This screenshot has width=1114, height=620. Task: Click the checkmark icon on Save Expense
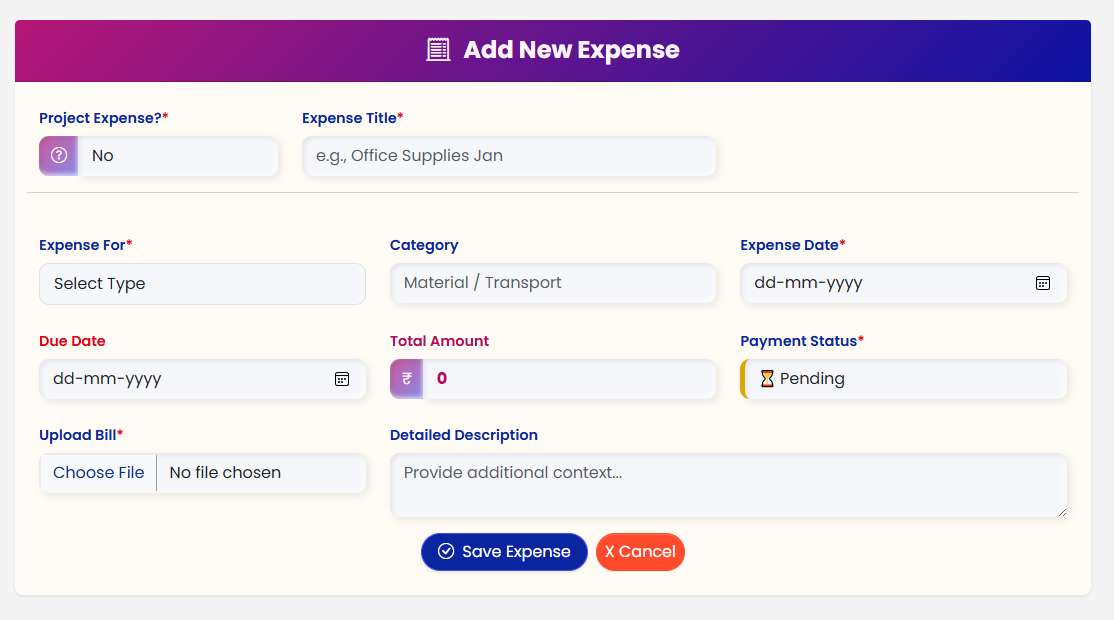pos(445,552)
